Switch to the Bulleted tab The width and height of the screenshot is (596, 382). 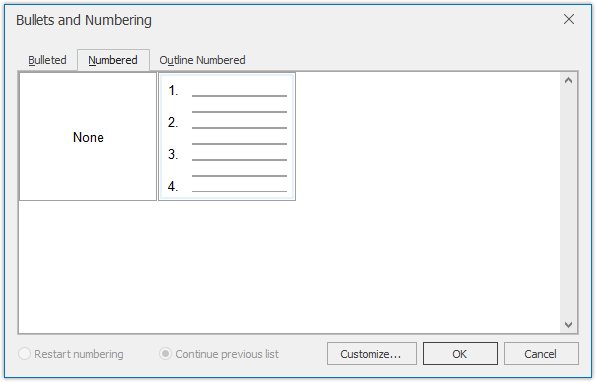coord(47,60)
